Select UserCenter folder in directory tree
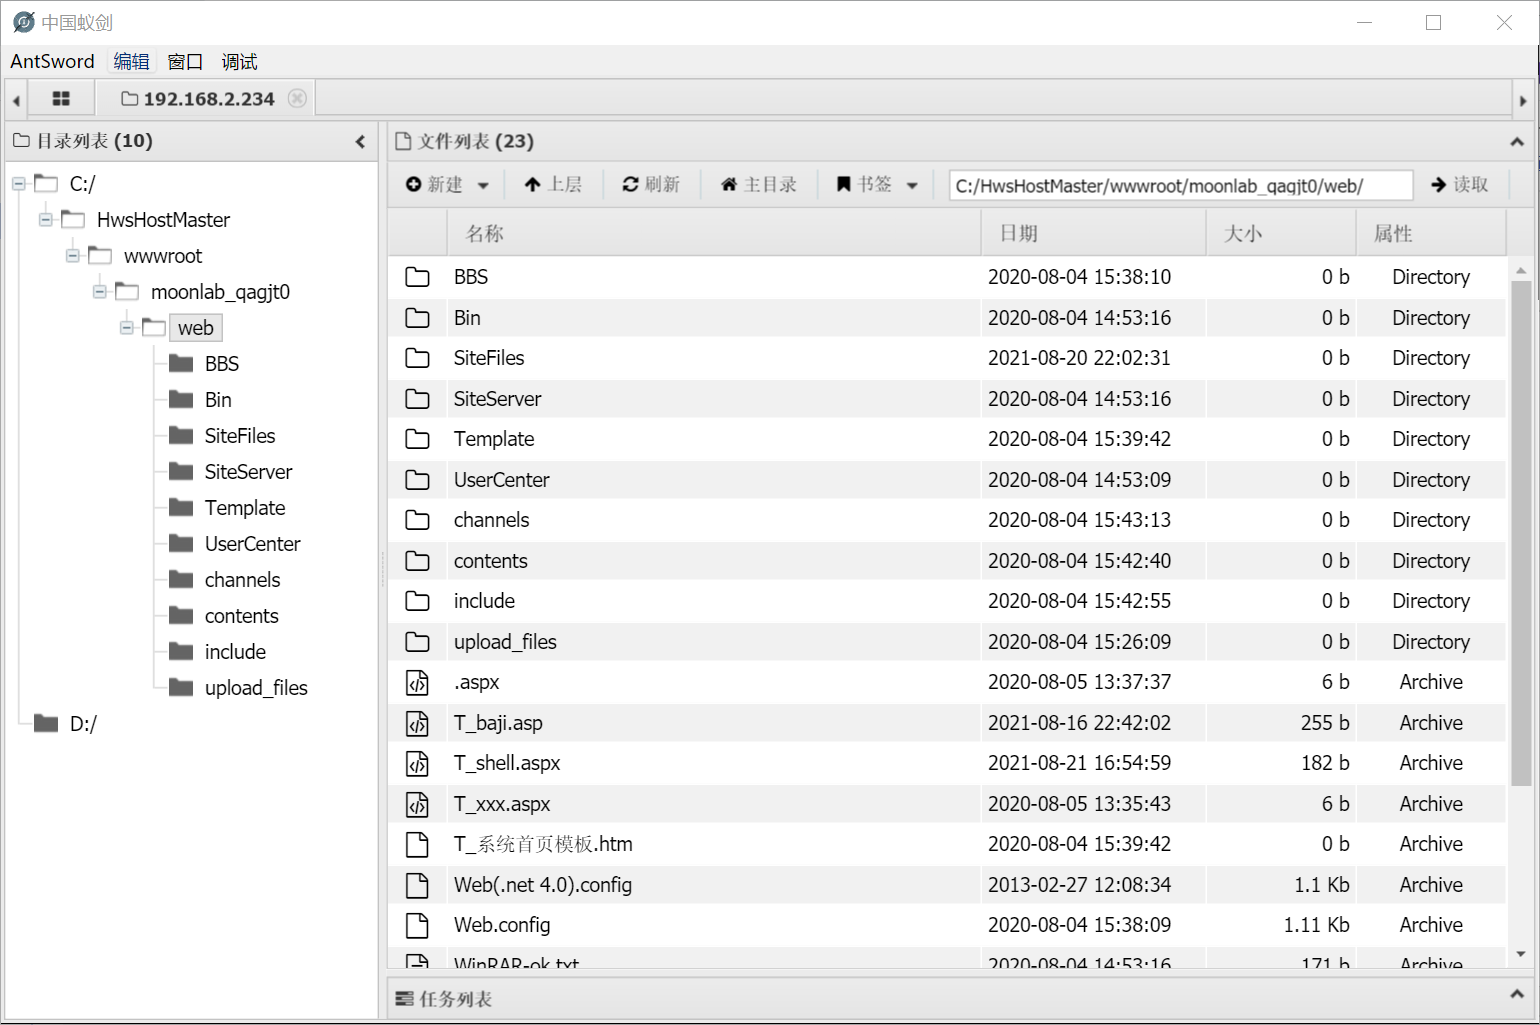This screenshot has width=1540, height=1025. click(252, 544)
